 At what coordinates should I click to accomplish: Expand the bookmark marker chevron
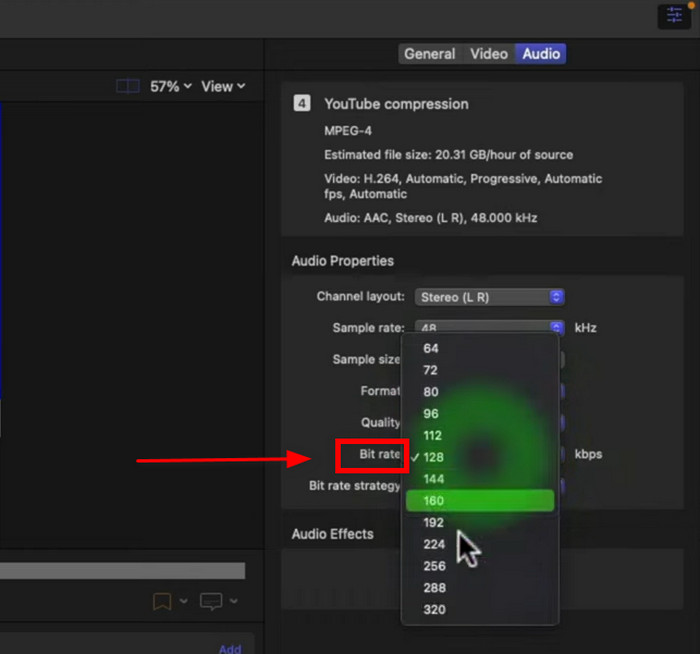pos(183,601)
